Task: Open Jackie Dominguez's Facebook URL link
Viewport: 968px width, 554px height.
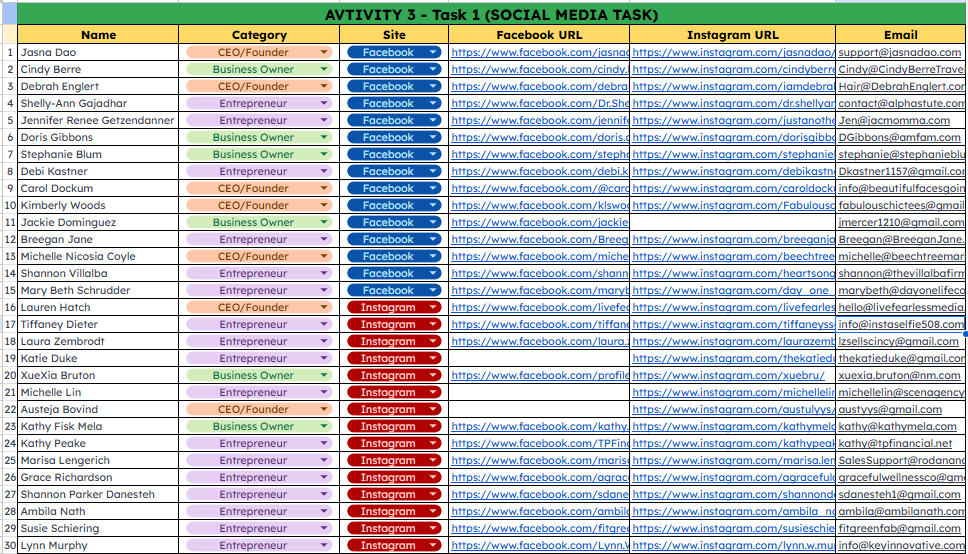Action: click(x=540, y=222)
